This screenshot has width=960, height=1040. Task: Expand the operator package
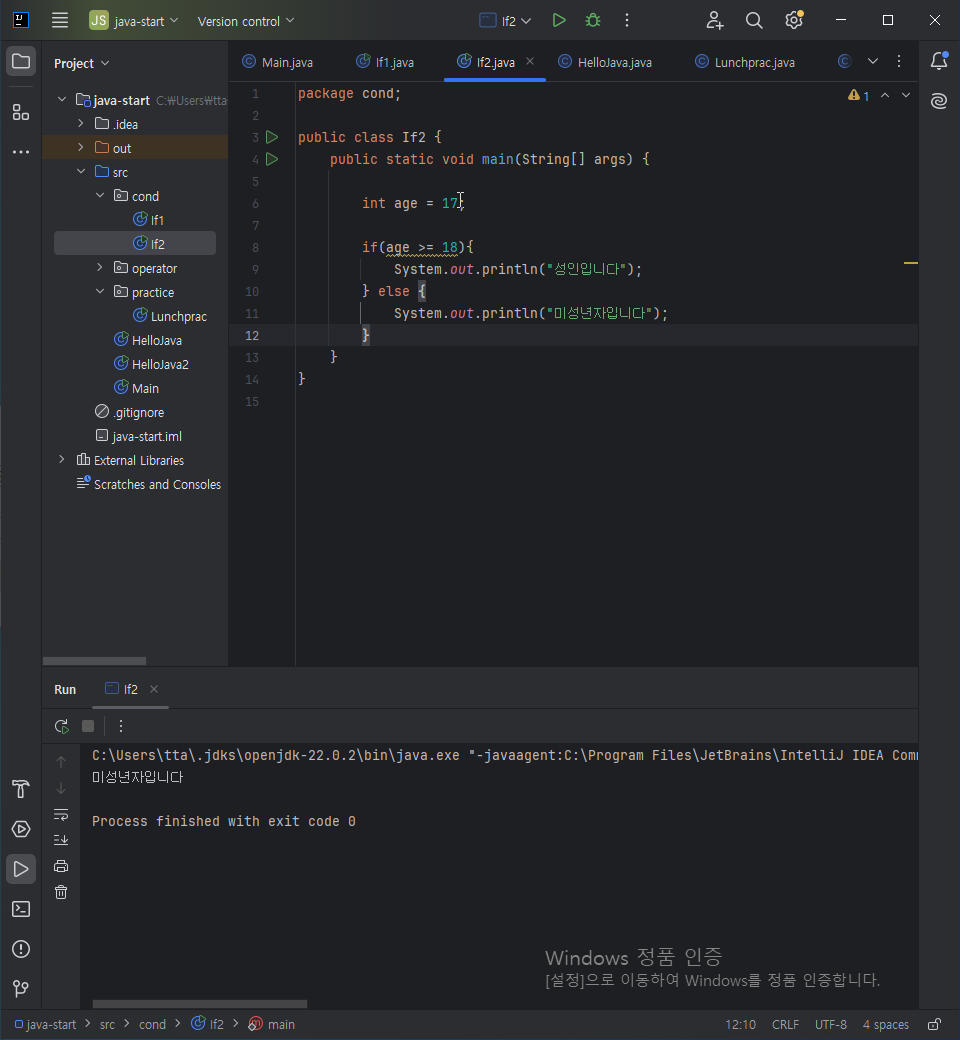click(100, 267)
